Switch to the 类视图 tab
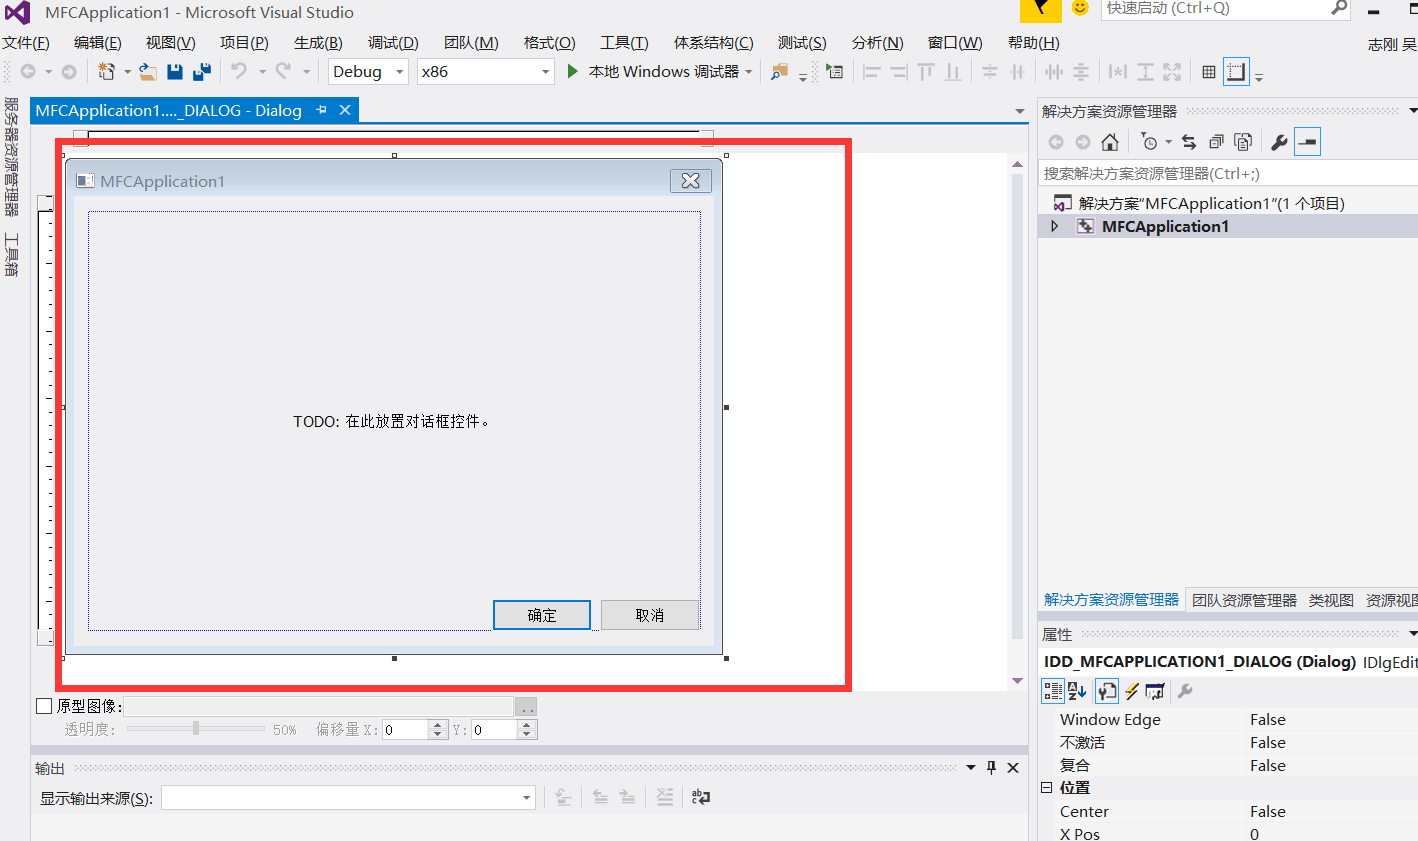The height and width of the screenshot is (841, 1418). [x=1331, y=600]
